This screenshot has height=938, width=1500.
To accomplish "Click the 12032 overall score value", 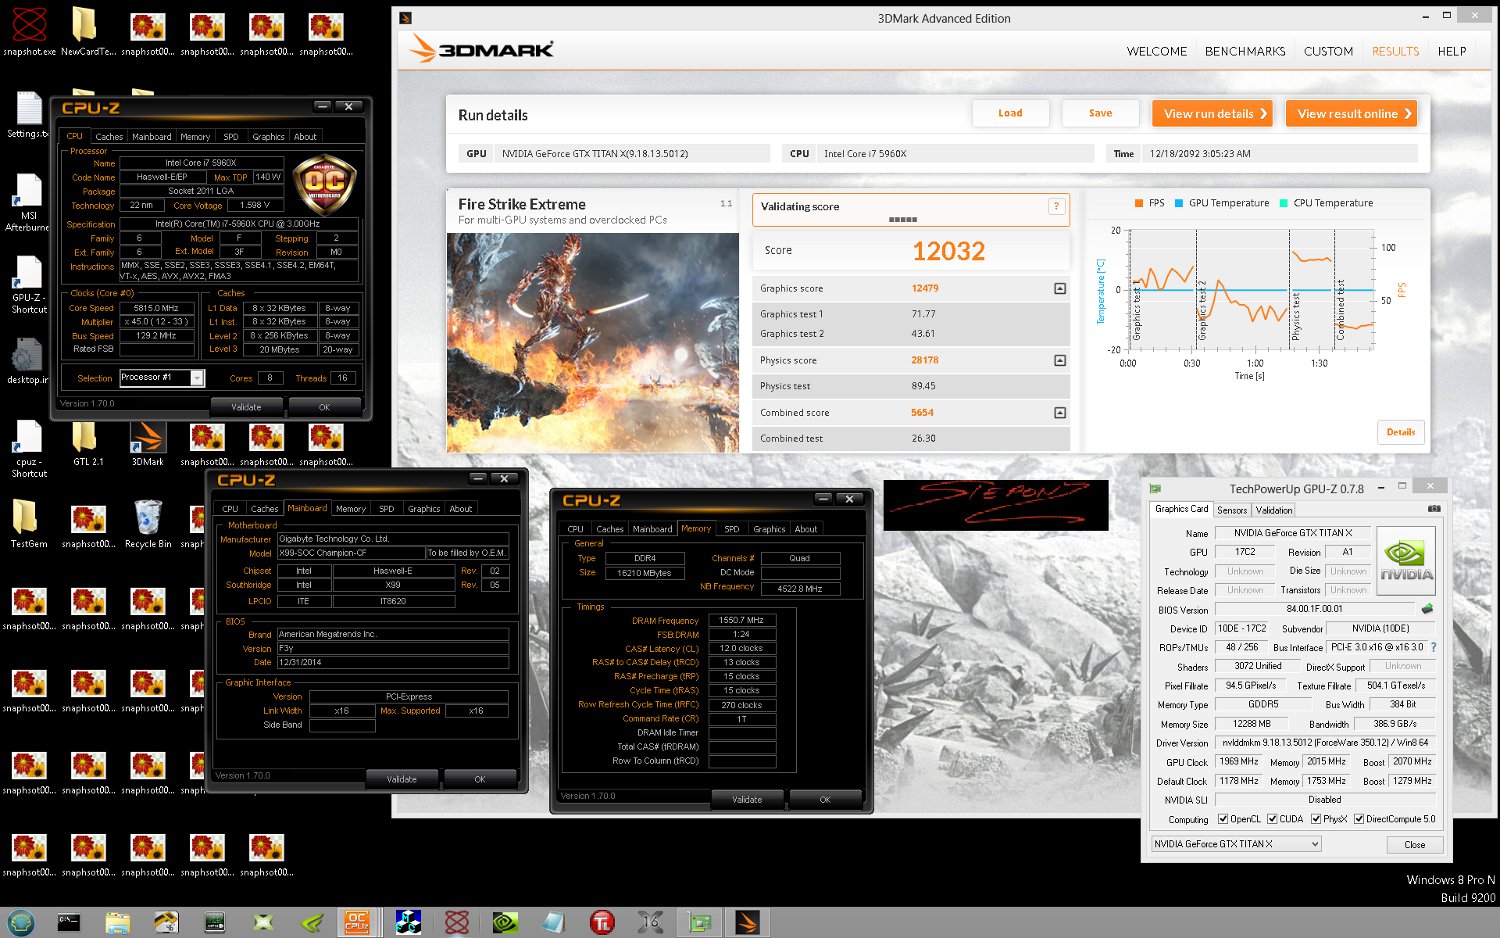I will pos(948,251).
